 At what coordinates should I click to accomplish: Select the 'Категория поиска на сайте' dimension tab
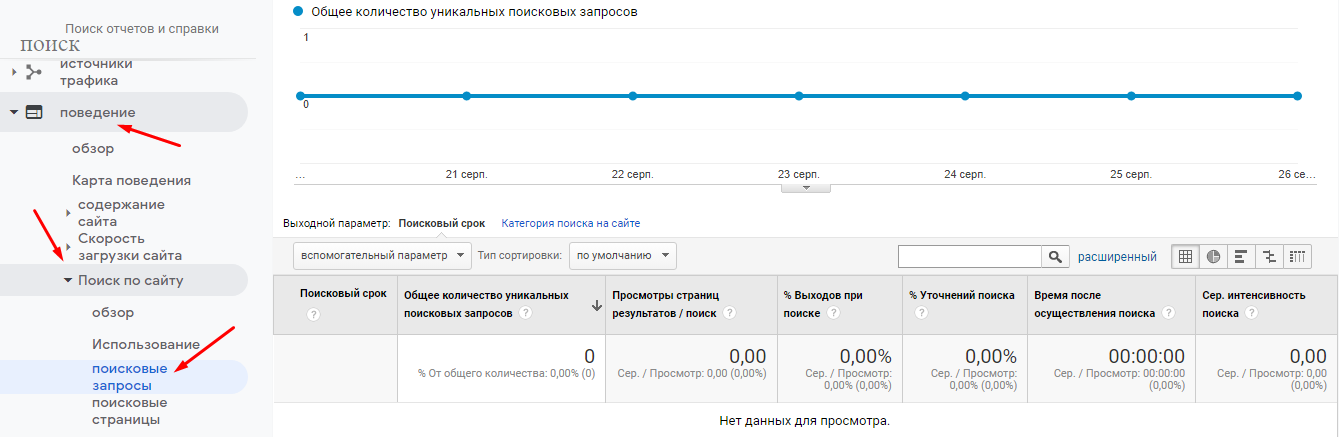click(x=570, y=223)
